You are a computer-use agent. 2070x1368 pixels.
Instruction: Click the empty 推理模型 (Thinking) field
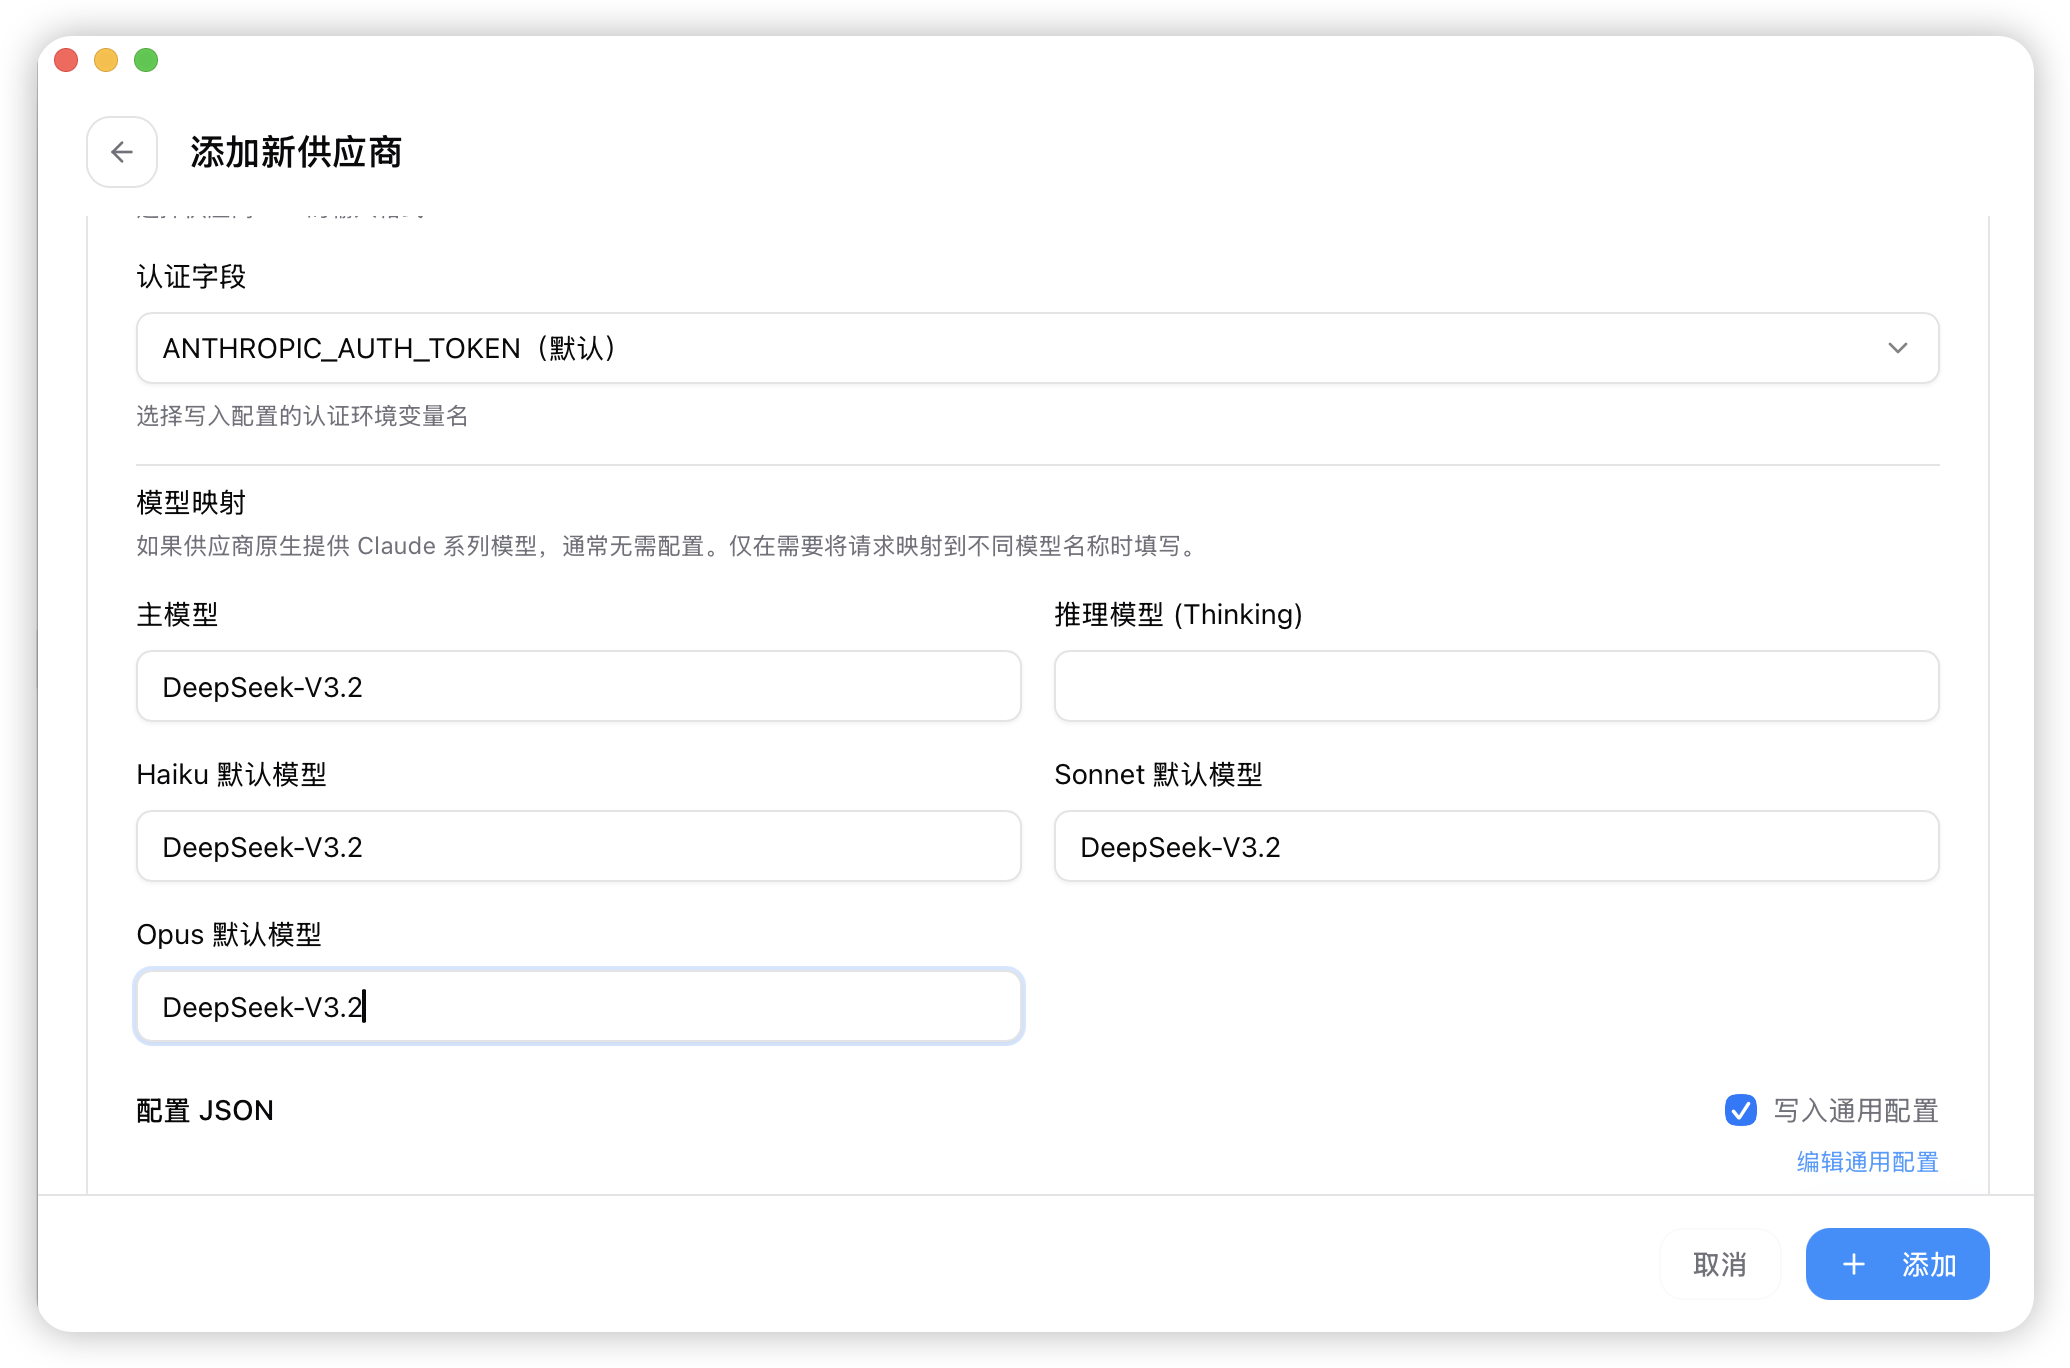coord(1496,686)
